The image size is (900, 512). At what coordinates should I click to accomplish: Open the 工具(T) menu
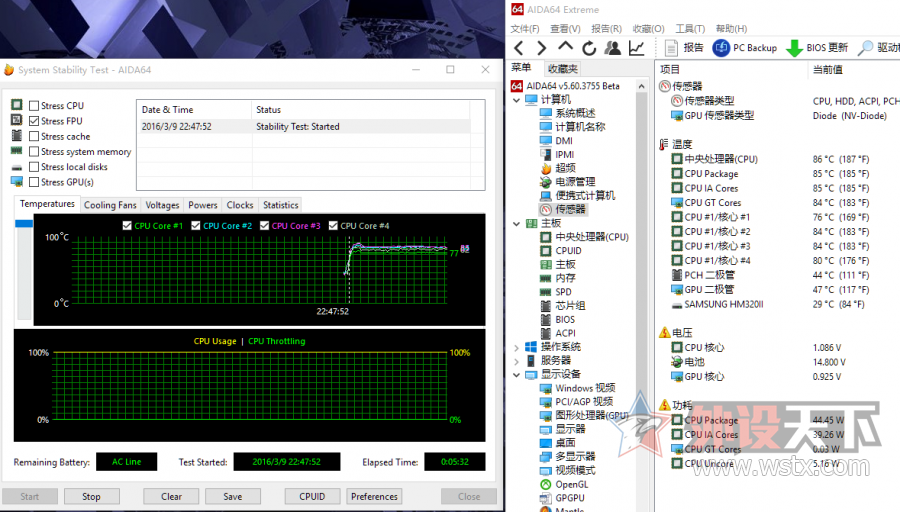(x=690, y=29)
